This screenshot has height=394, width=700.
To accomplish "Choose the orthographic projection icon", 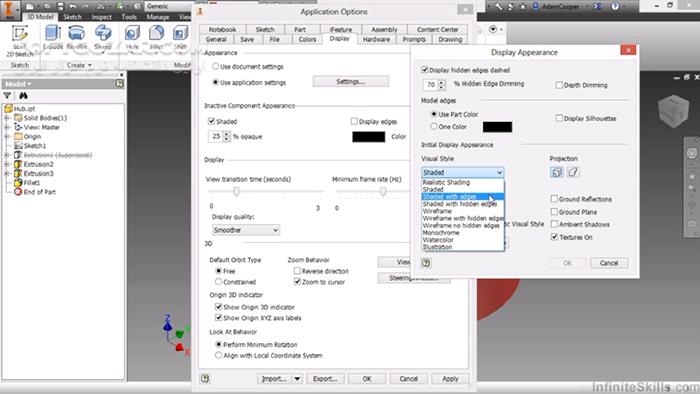I will click(x=557, y=172).
